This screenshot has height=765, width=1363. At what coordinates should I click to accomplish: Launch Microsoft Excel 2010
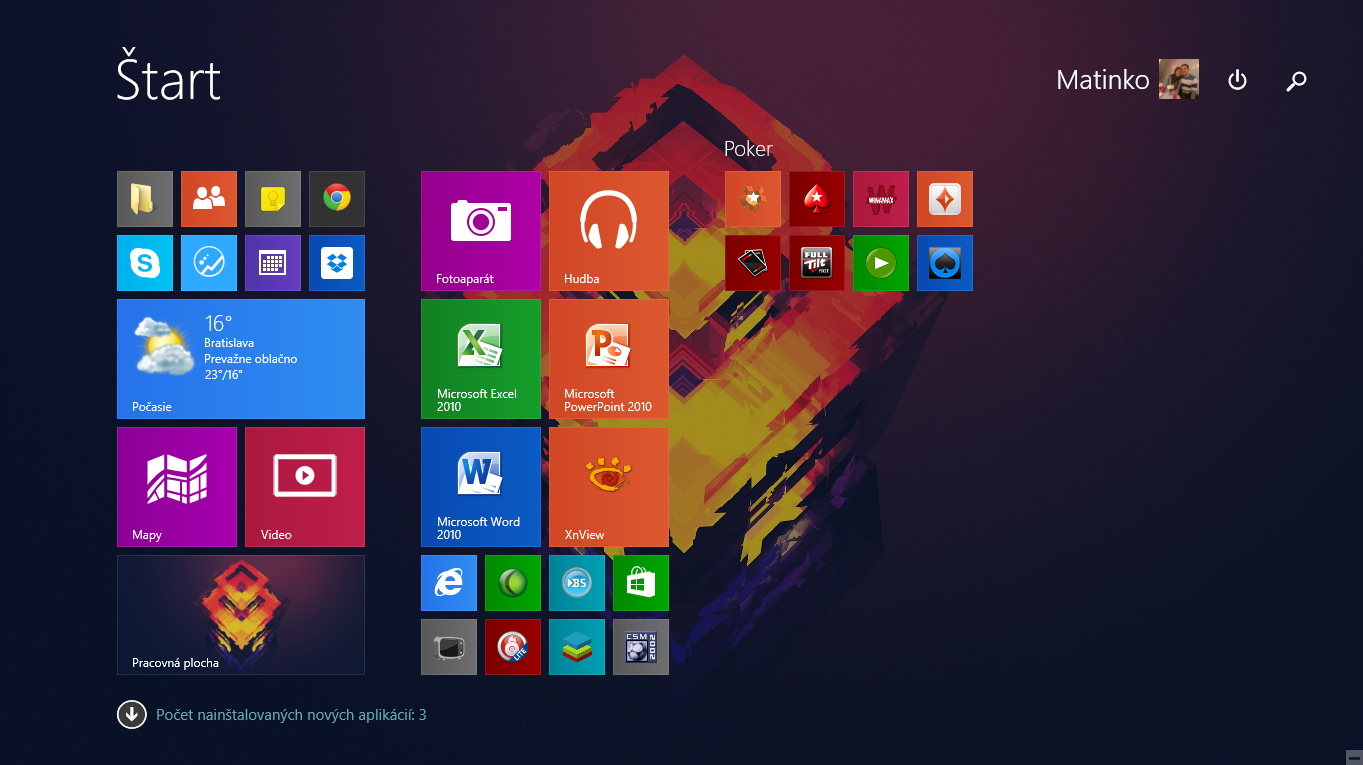coord(481,359)
